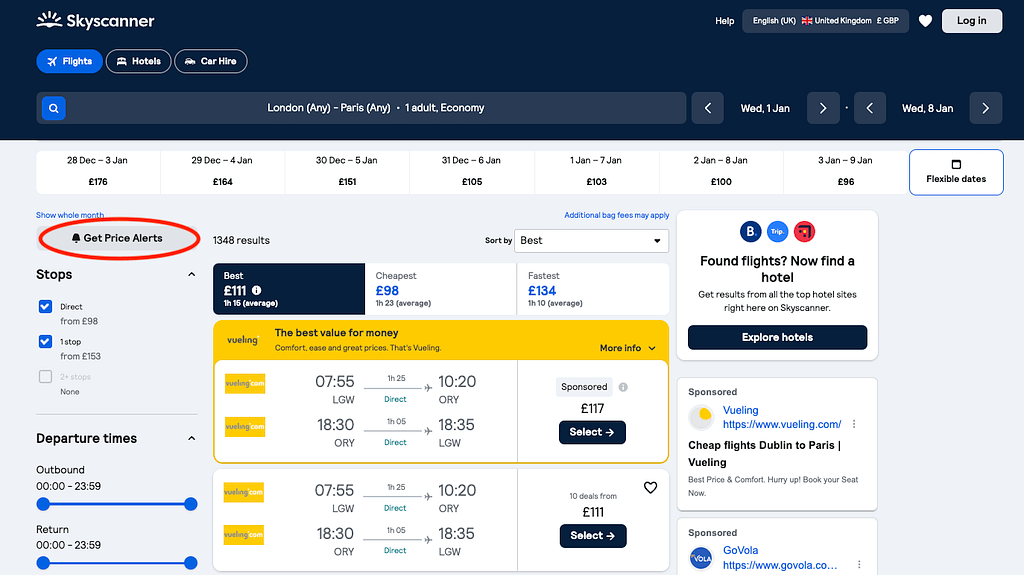Click the Trip.com logo circle

click(777, 231)
